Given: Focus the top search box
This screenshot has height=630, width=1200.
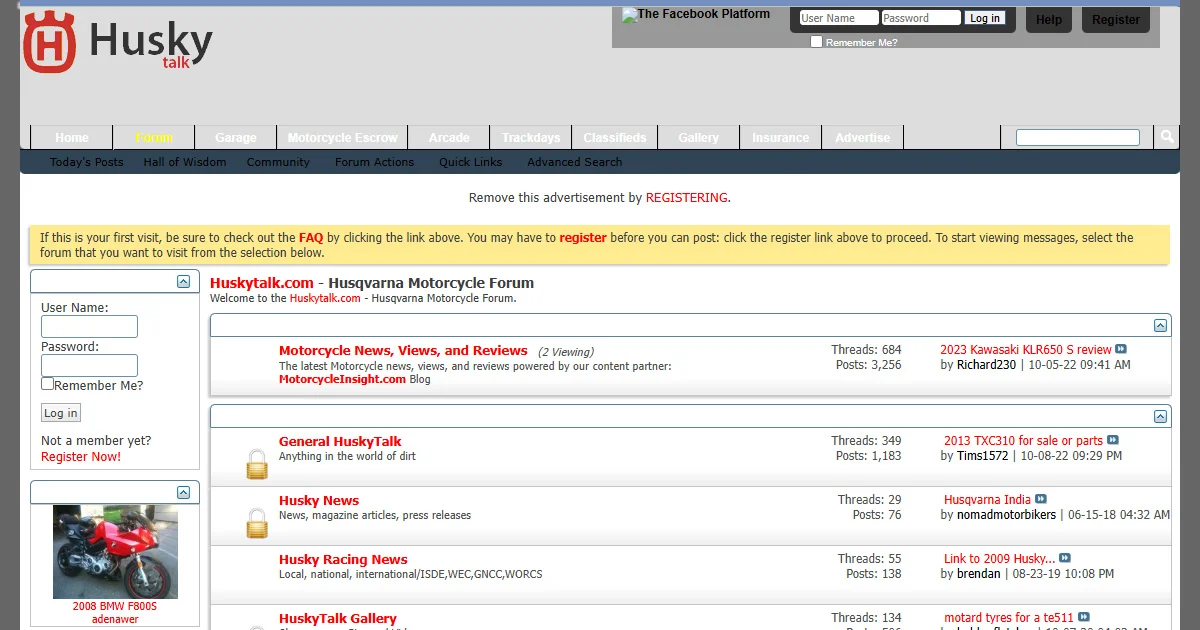Looking at the screenshot, I should (x=1078, y=137).
